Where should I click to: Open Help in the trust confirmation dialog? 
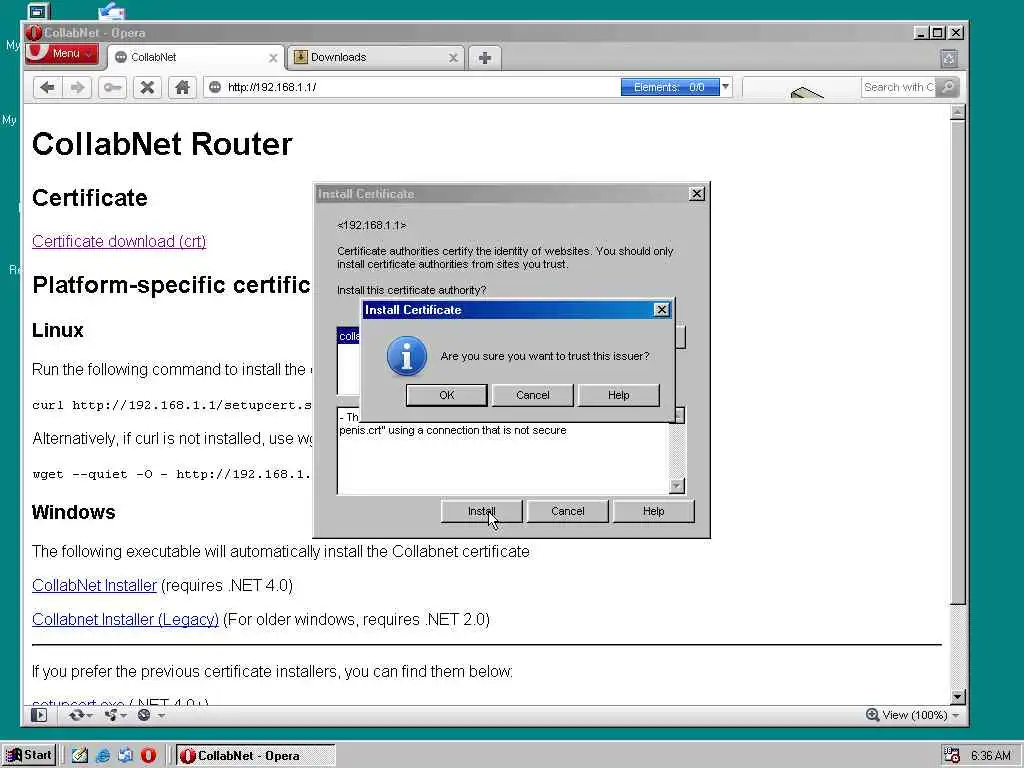coord(618,395)
